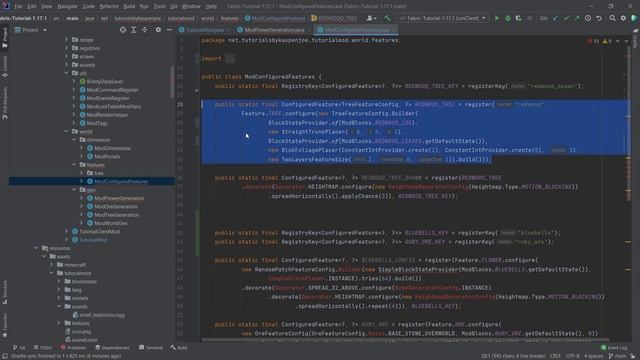Toggle the Structure sidebar tab
The width and height of the screenshot is (640, 360).
(4, 292)
